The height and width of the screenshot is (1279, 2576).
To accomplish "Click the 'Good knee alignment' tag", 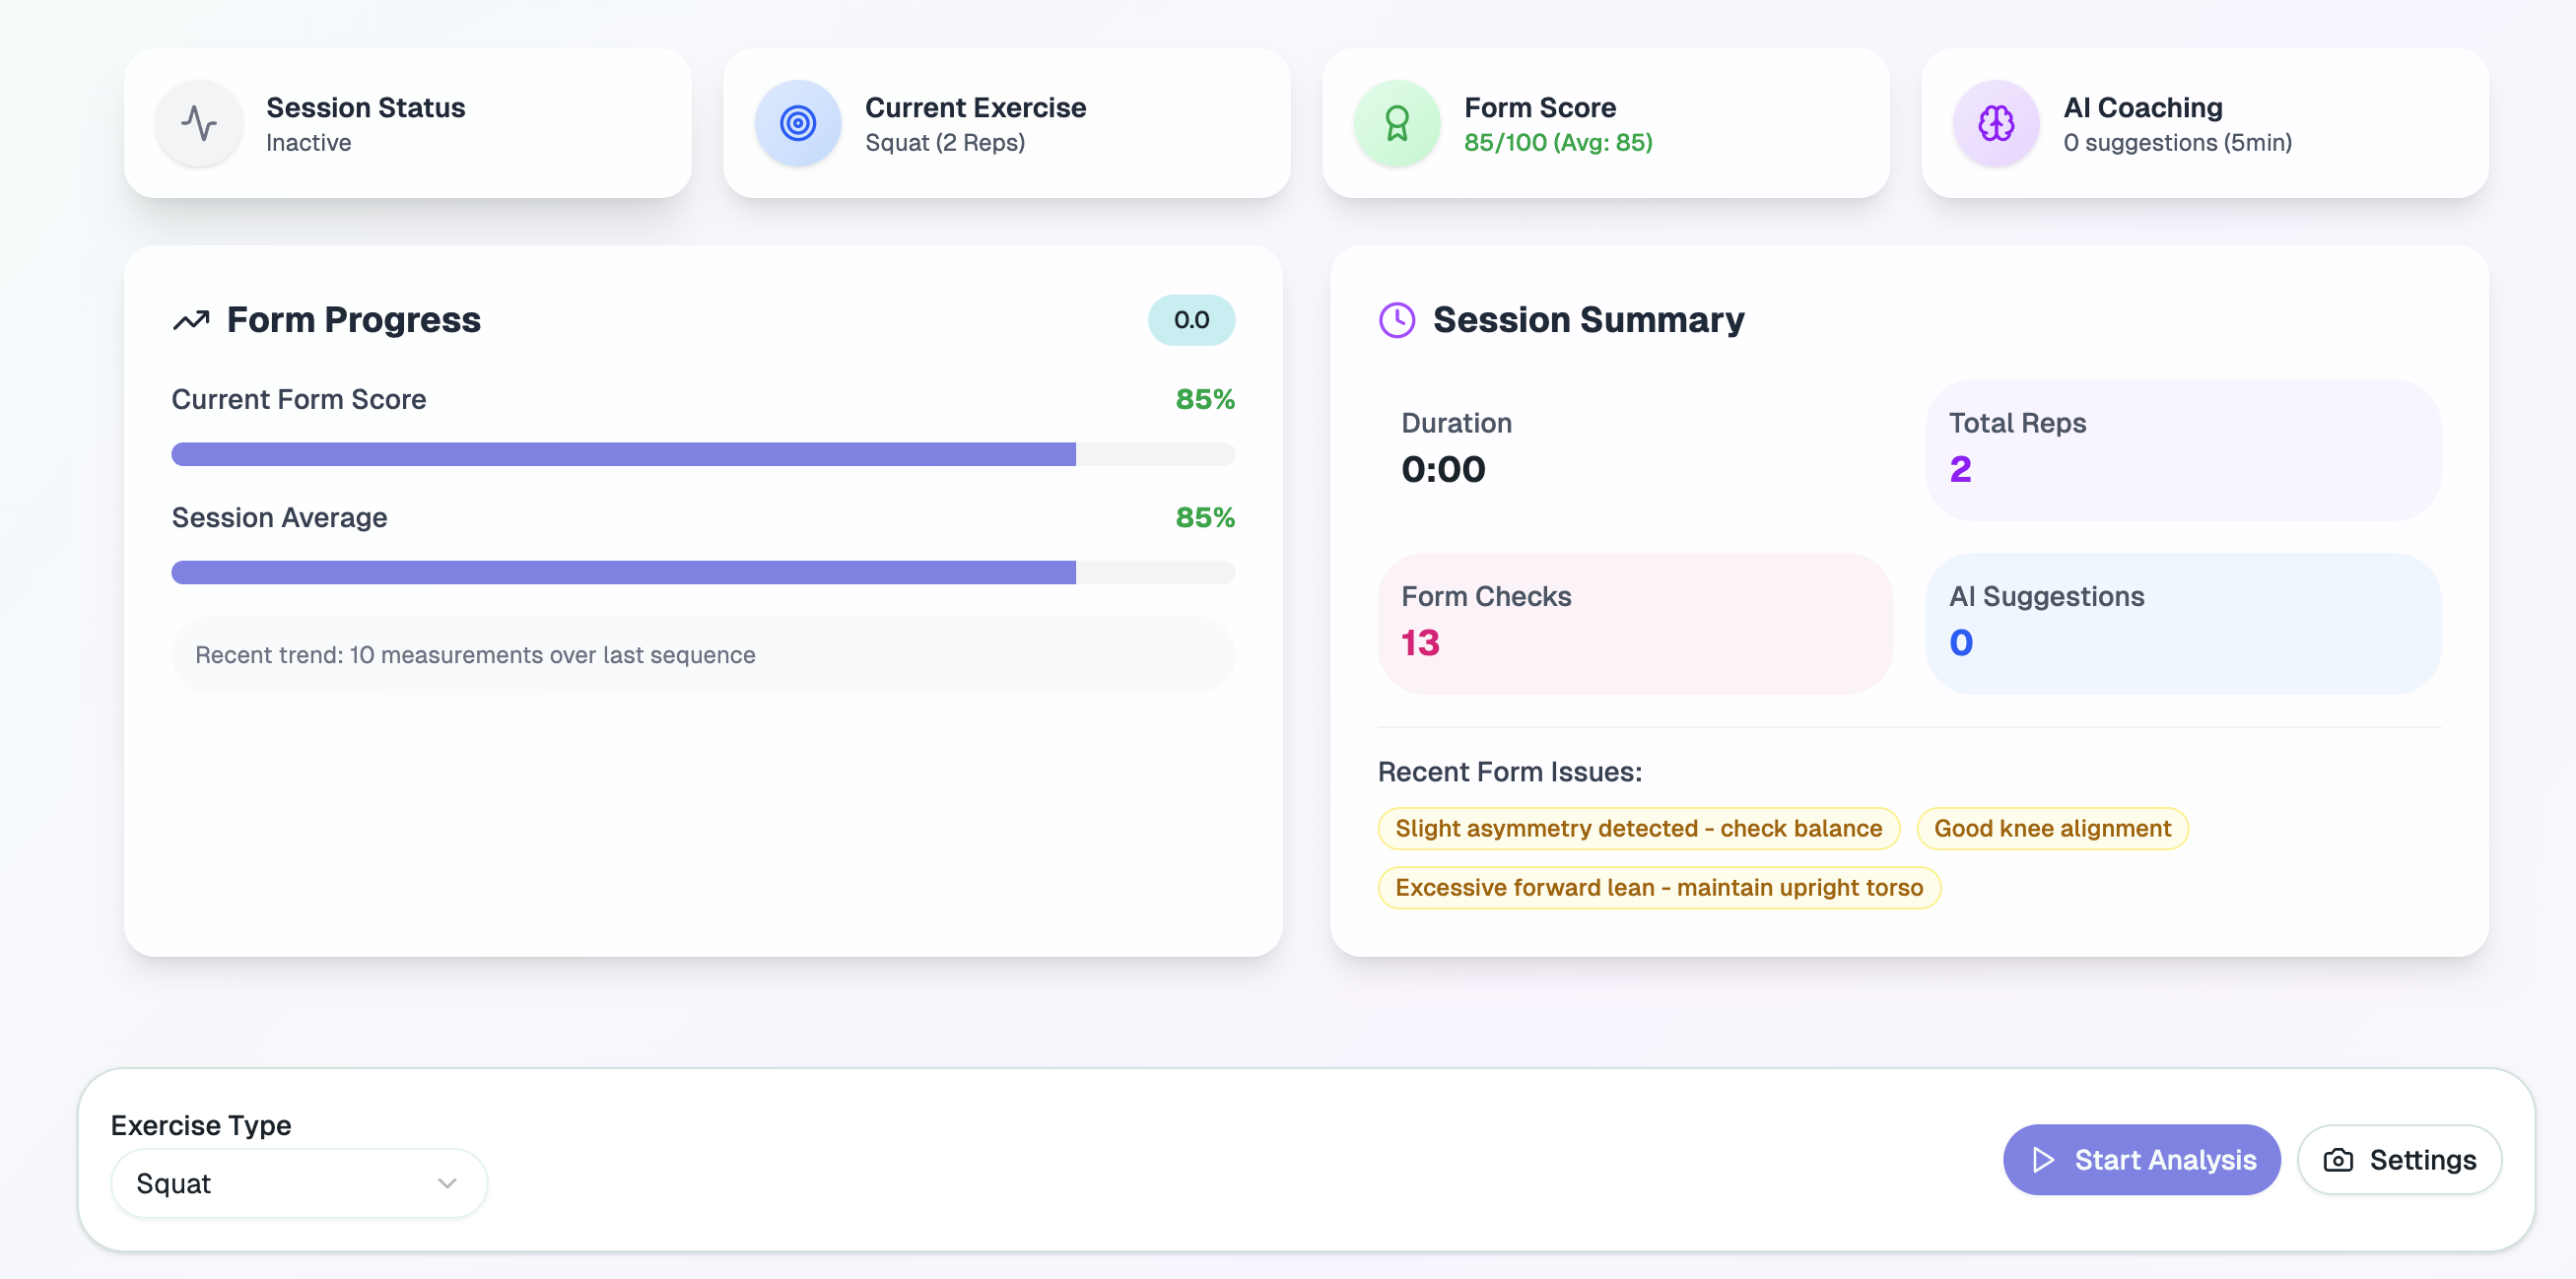I will coord(2051,828).
